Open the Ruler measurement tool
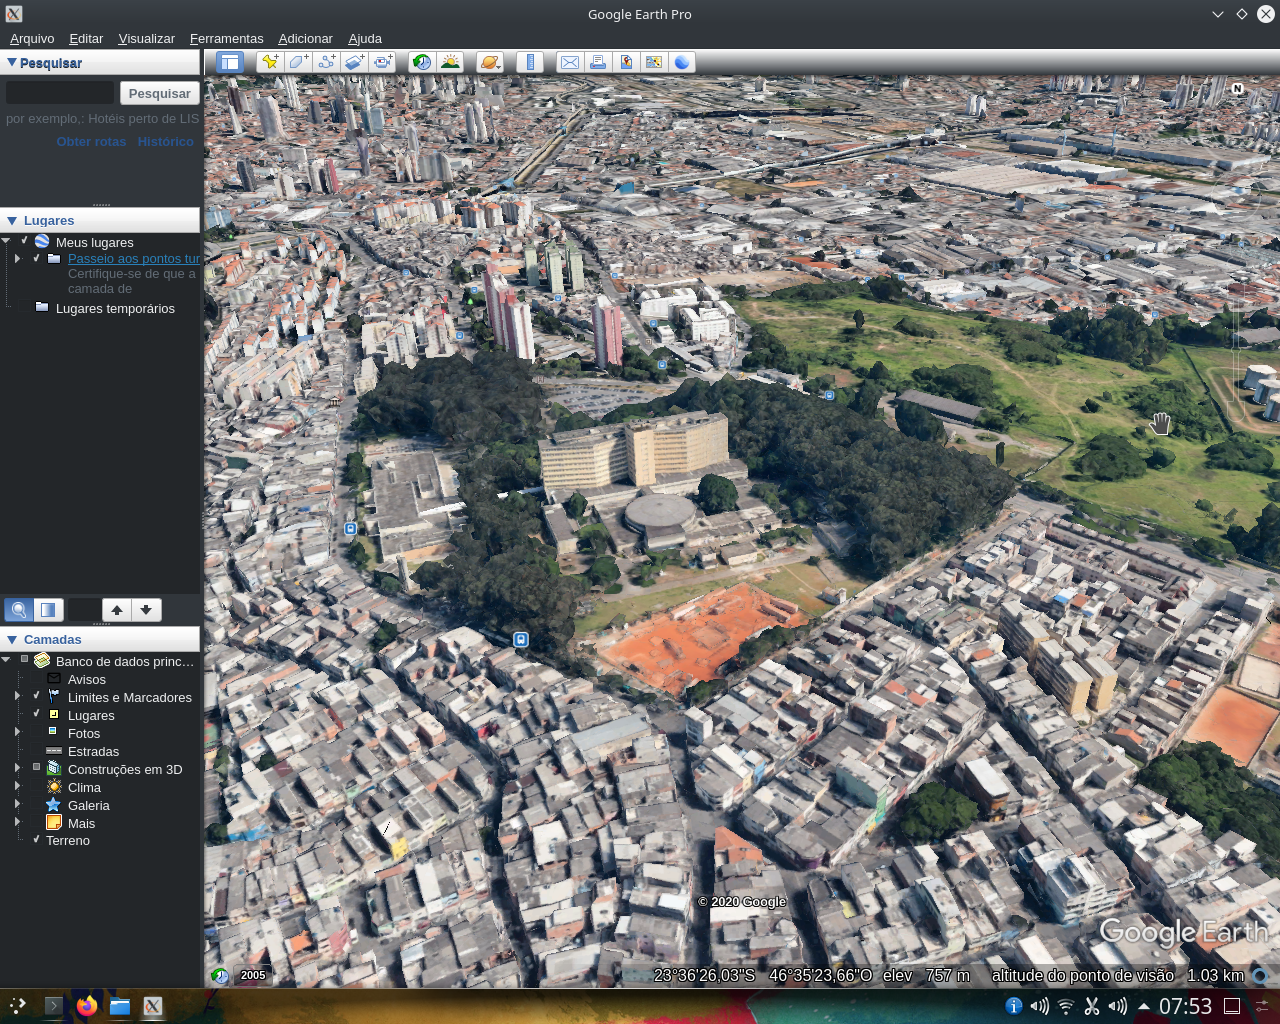 coord(532,61)
